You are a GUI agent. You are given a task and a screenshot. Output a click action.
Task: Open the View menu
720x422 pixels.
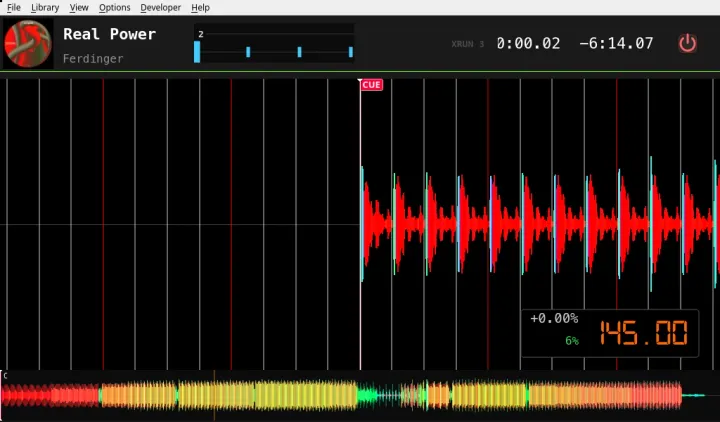click(79, 7)
